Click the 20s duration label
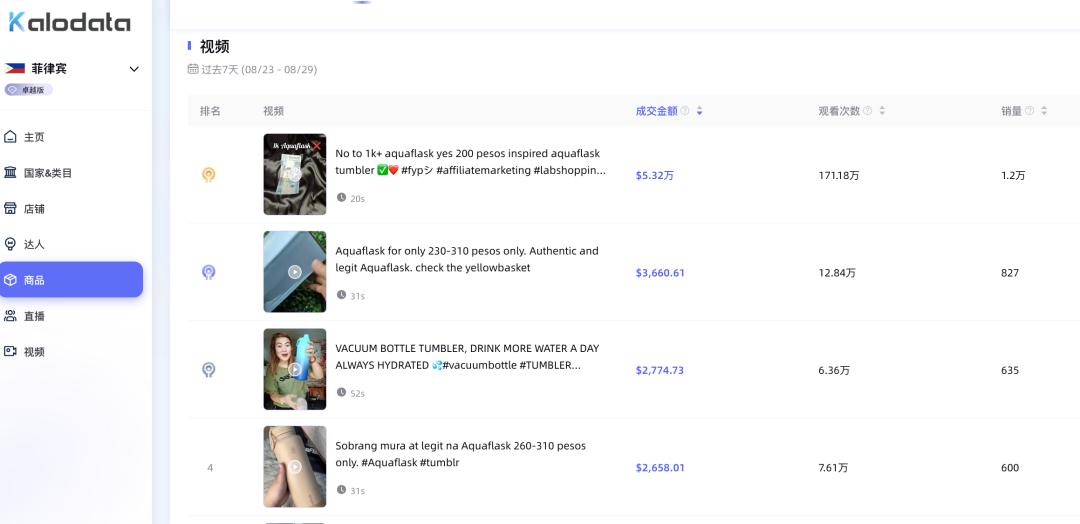The width and height of the screenshot is (1080, 524). click(x=357, y=198)
